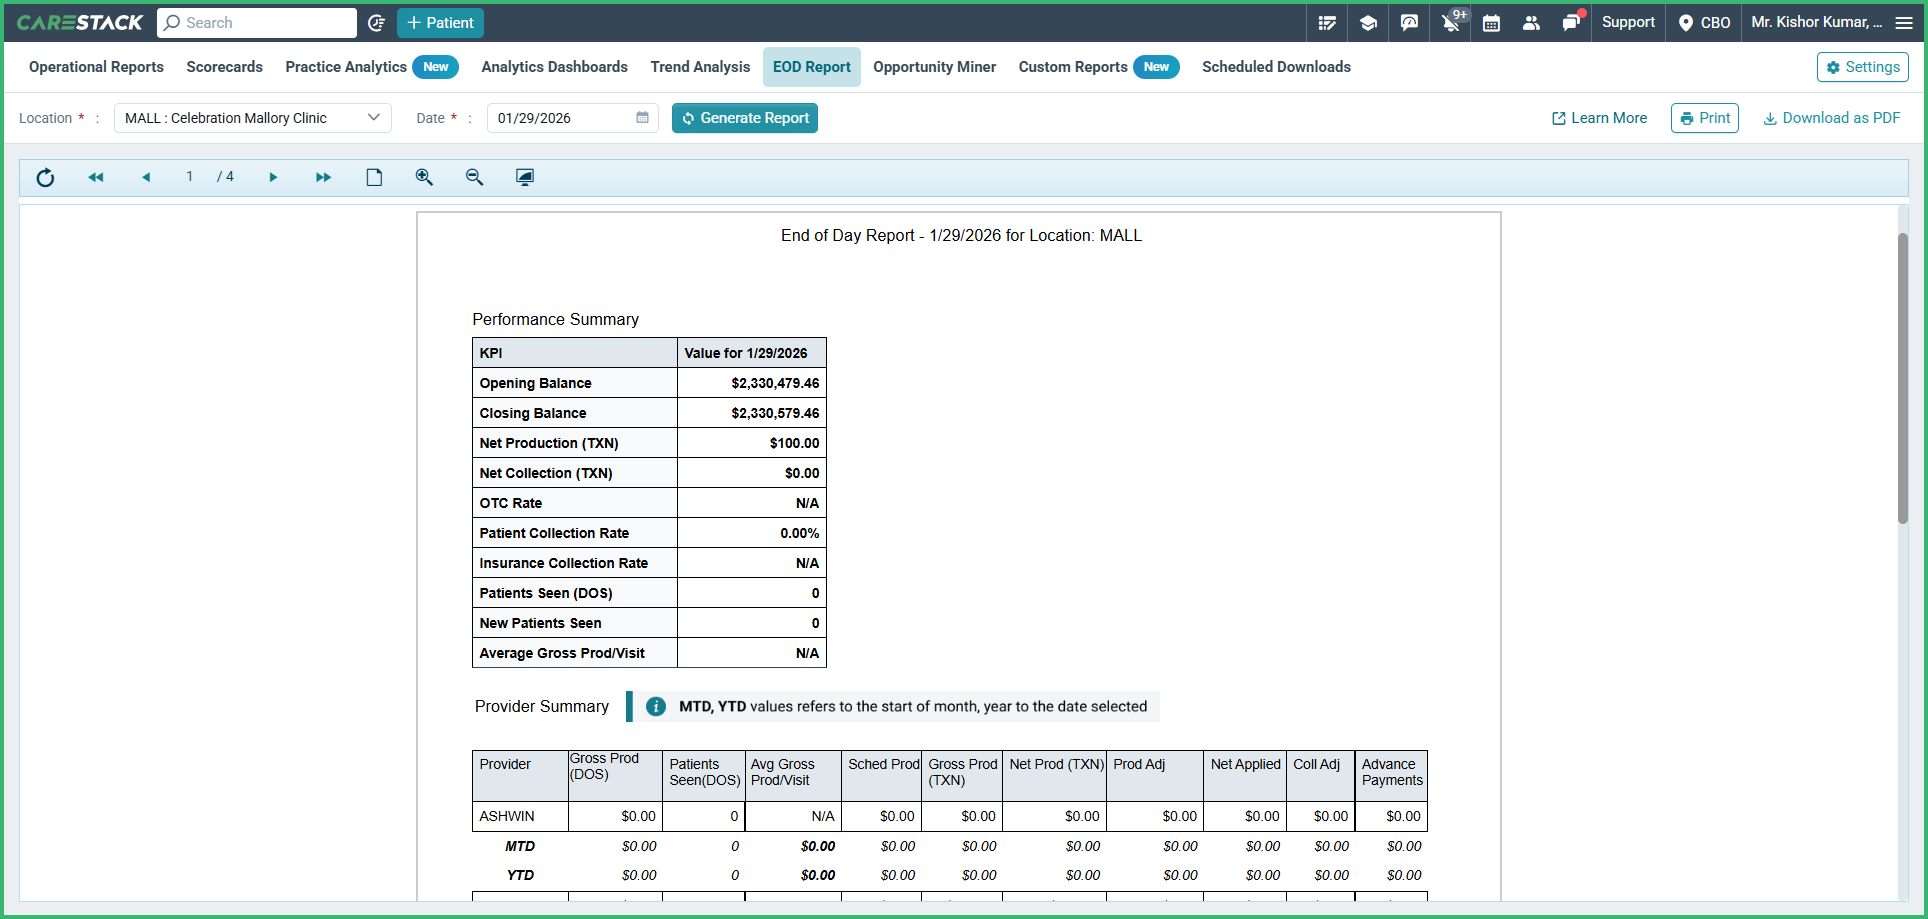Image resolution: width=1928 pixels, height=919 pixels.
Task: Open the hamburger main menu
Action: [1904, 23]
